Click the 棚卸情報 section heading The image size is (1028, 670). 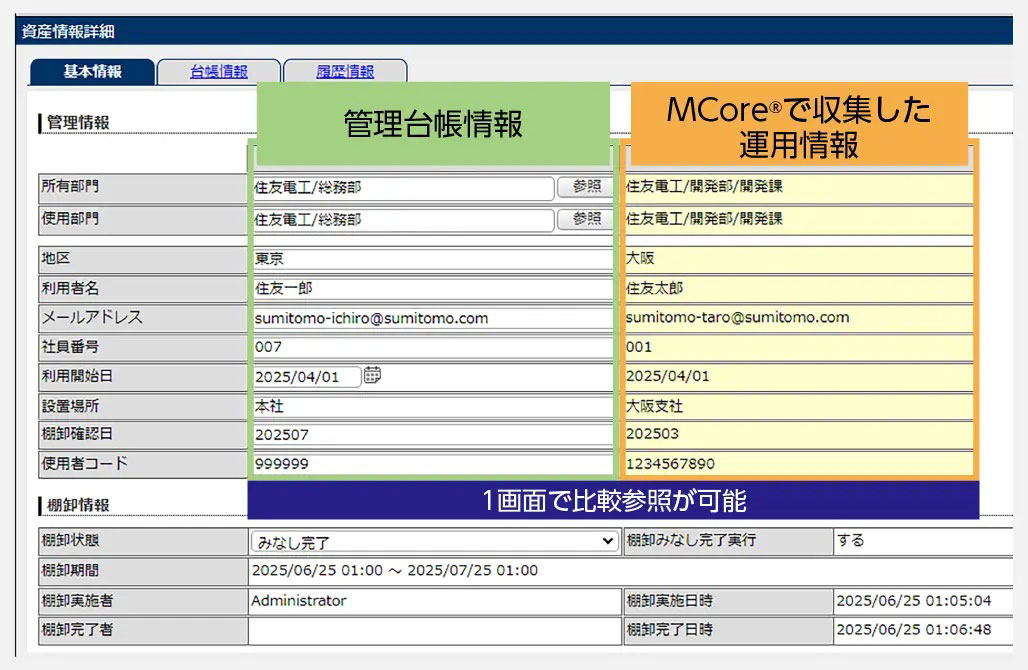(x=77, y=505)
